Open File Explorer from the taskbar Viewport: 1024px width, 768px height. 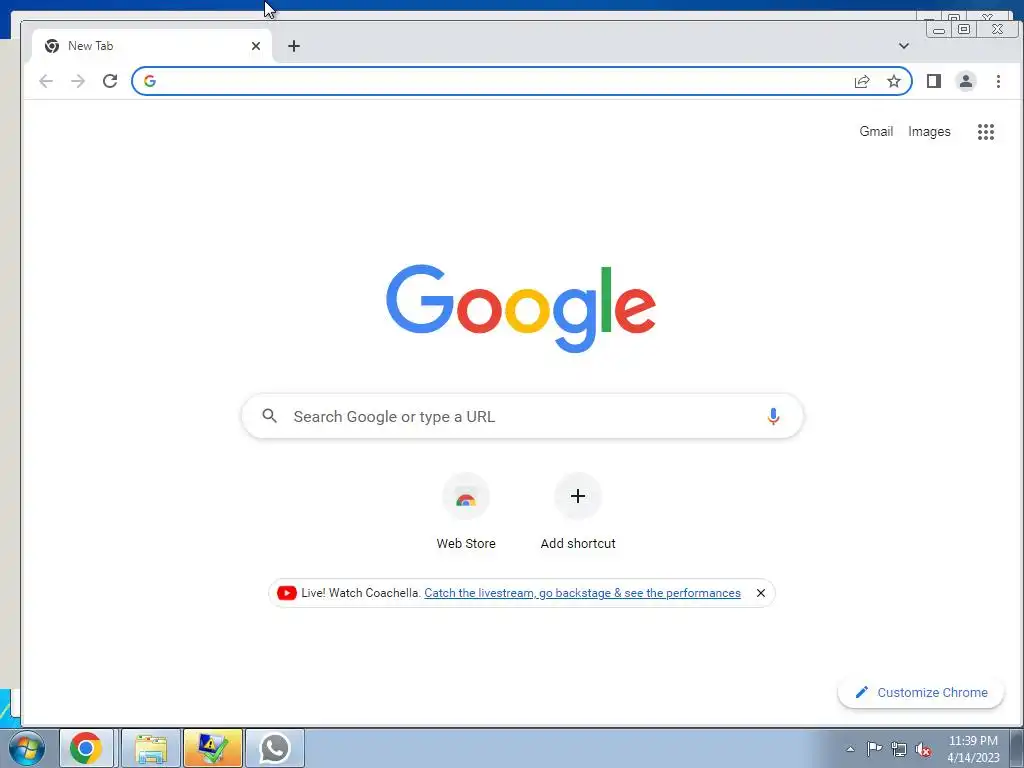coord(151,748)
